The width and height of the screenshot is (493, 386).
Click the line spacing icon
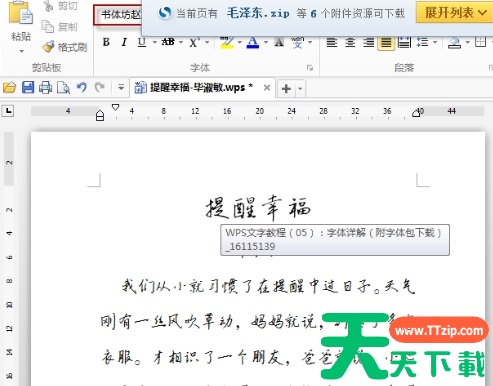click(x=423, y=43)
